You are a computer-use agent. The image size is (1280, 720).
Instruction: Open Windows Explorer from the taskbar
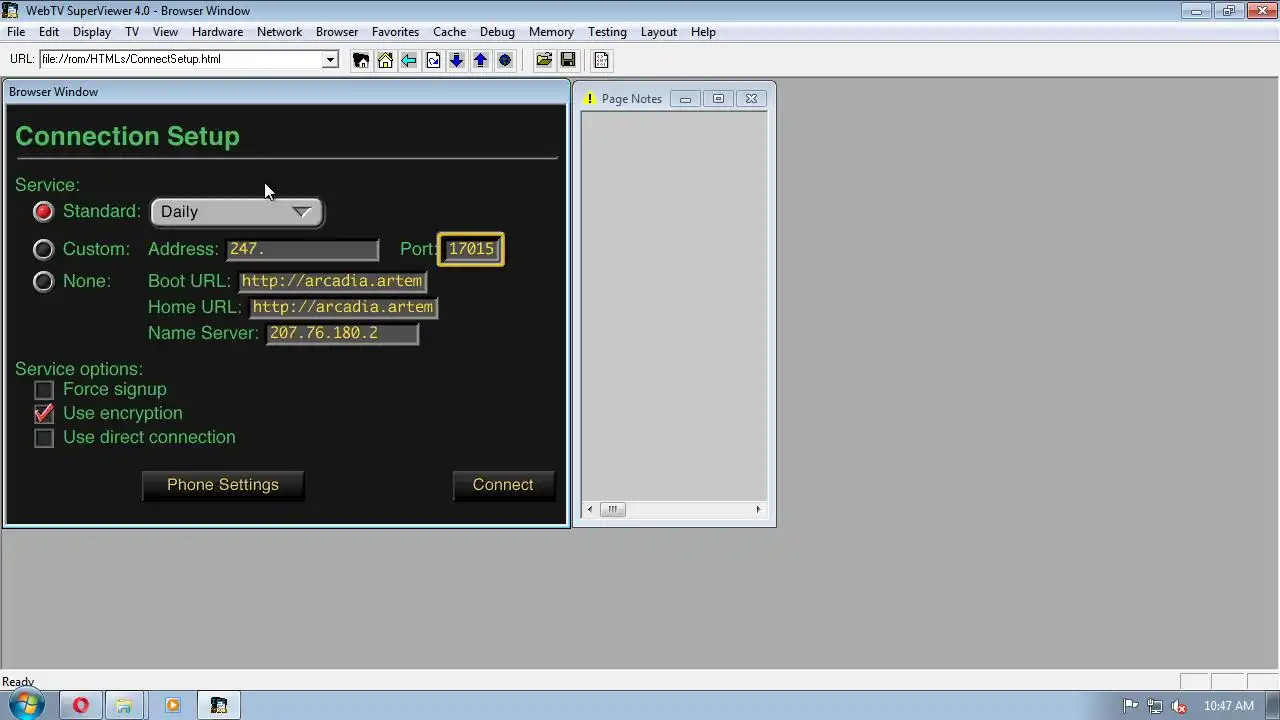coord(124,705)
